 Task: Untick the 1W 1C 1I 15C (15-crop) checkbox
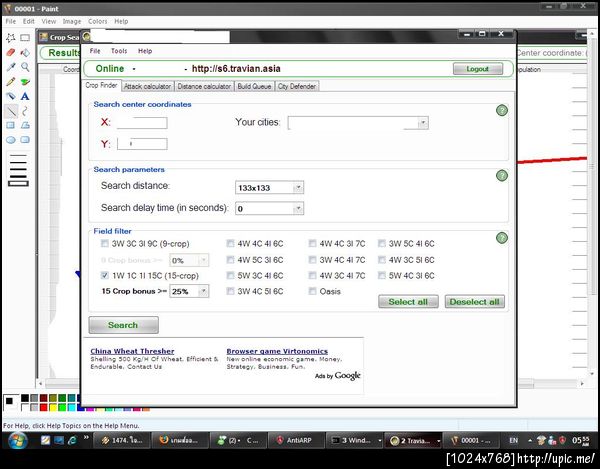[104, 275]
